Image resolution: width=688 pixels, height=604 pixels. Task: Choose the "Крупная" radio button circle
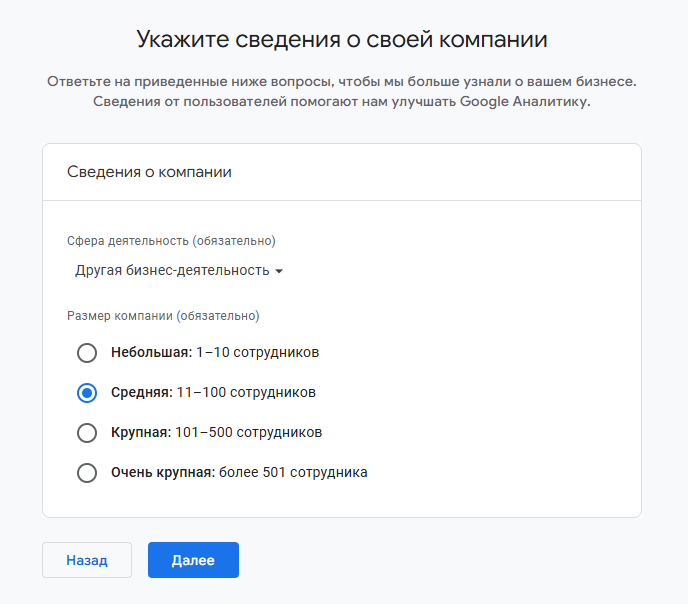click(x=87, y=433)
